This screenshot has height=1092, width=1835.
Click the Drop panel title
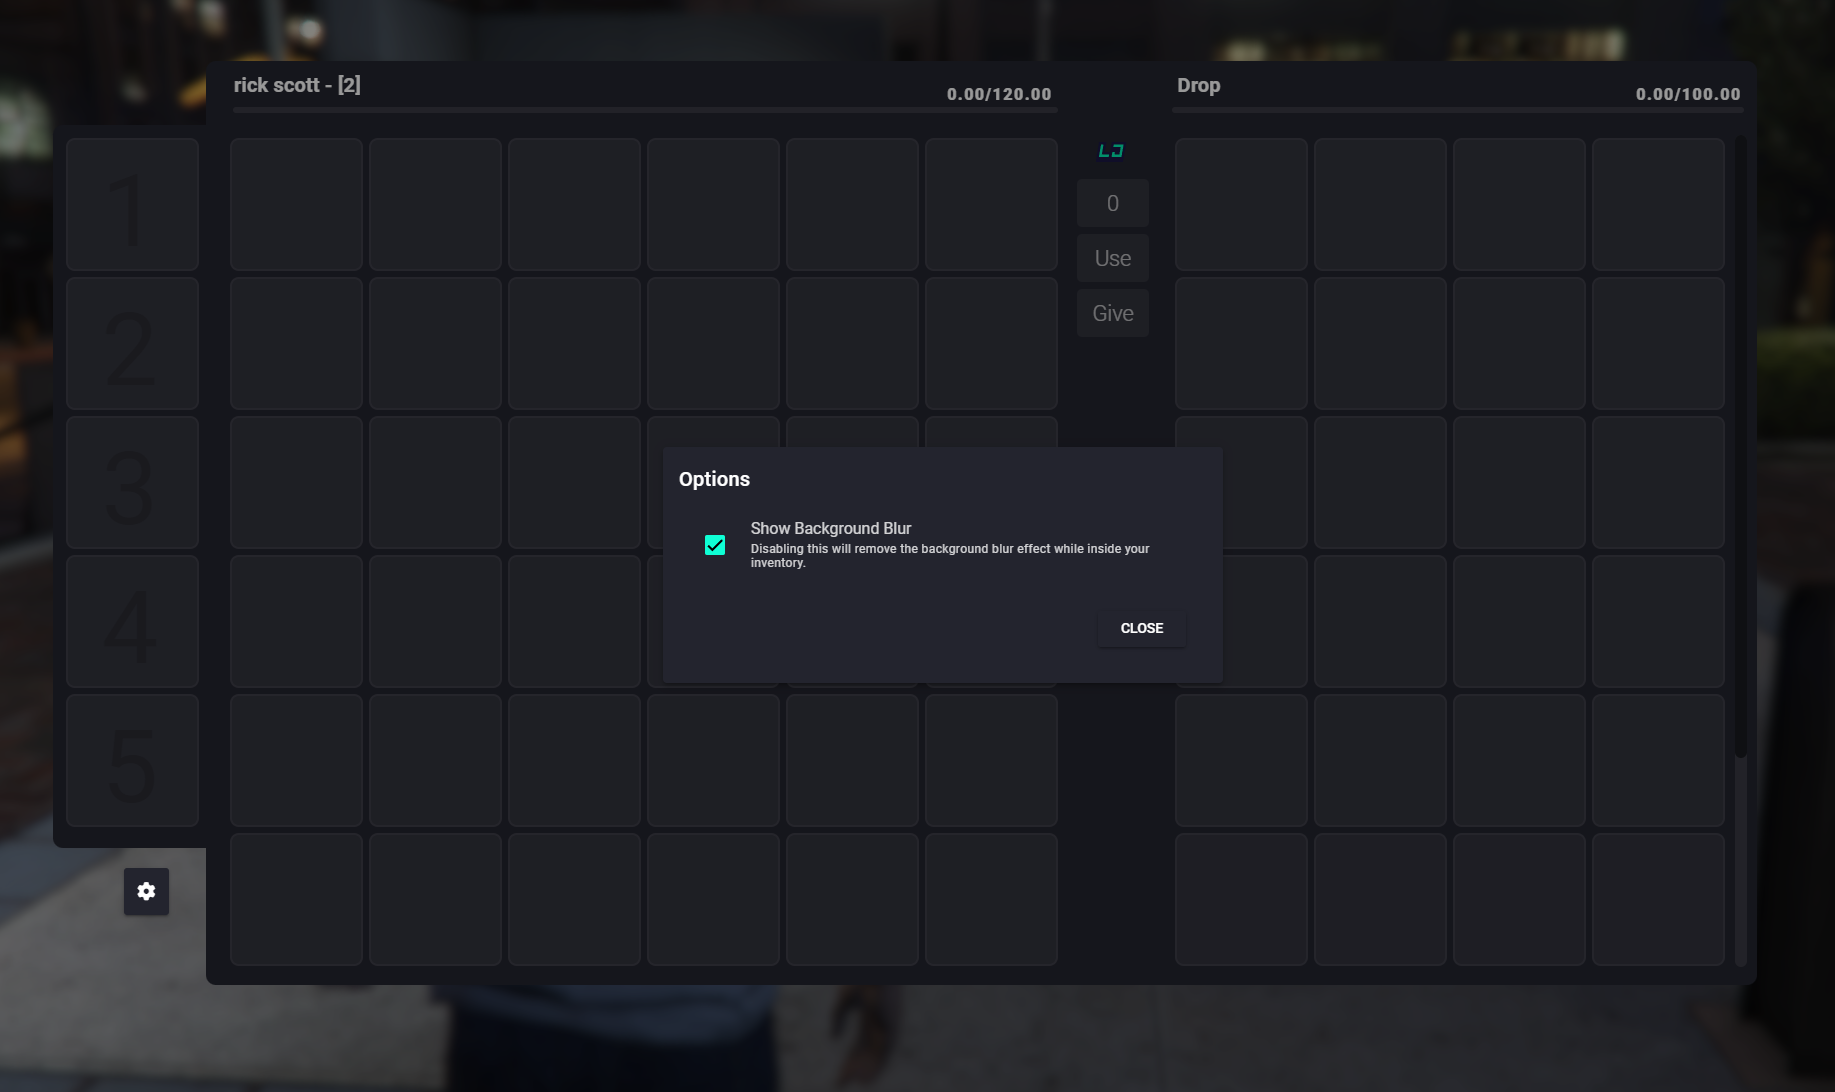1198,85
